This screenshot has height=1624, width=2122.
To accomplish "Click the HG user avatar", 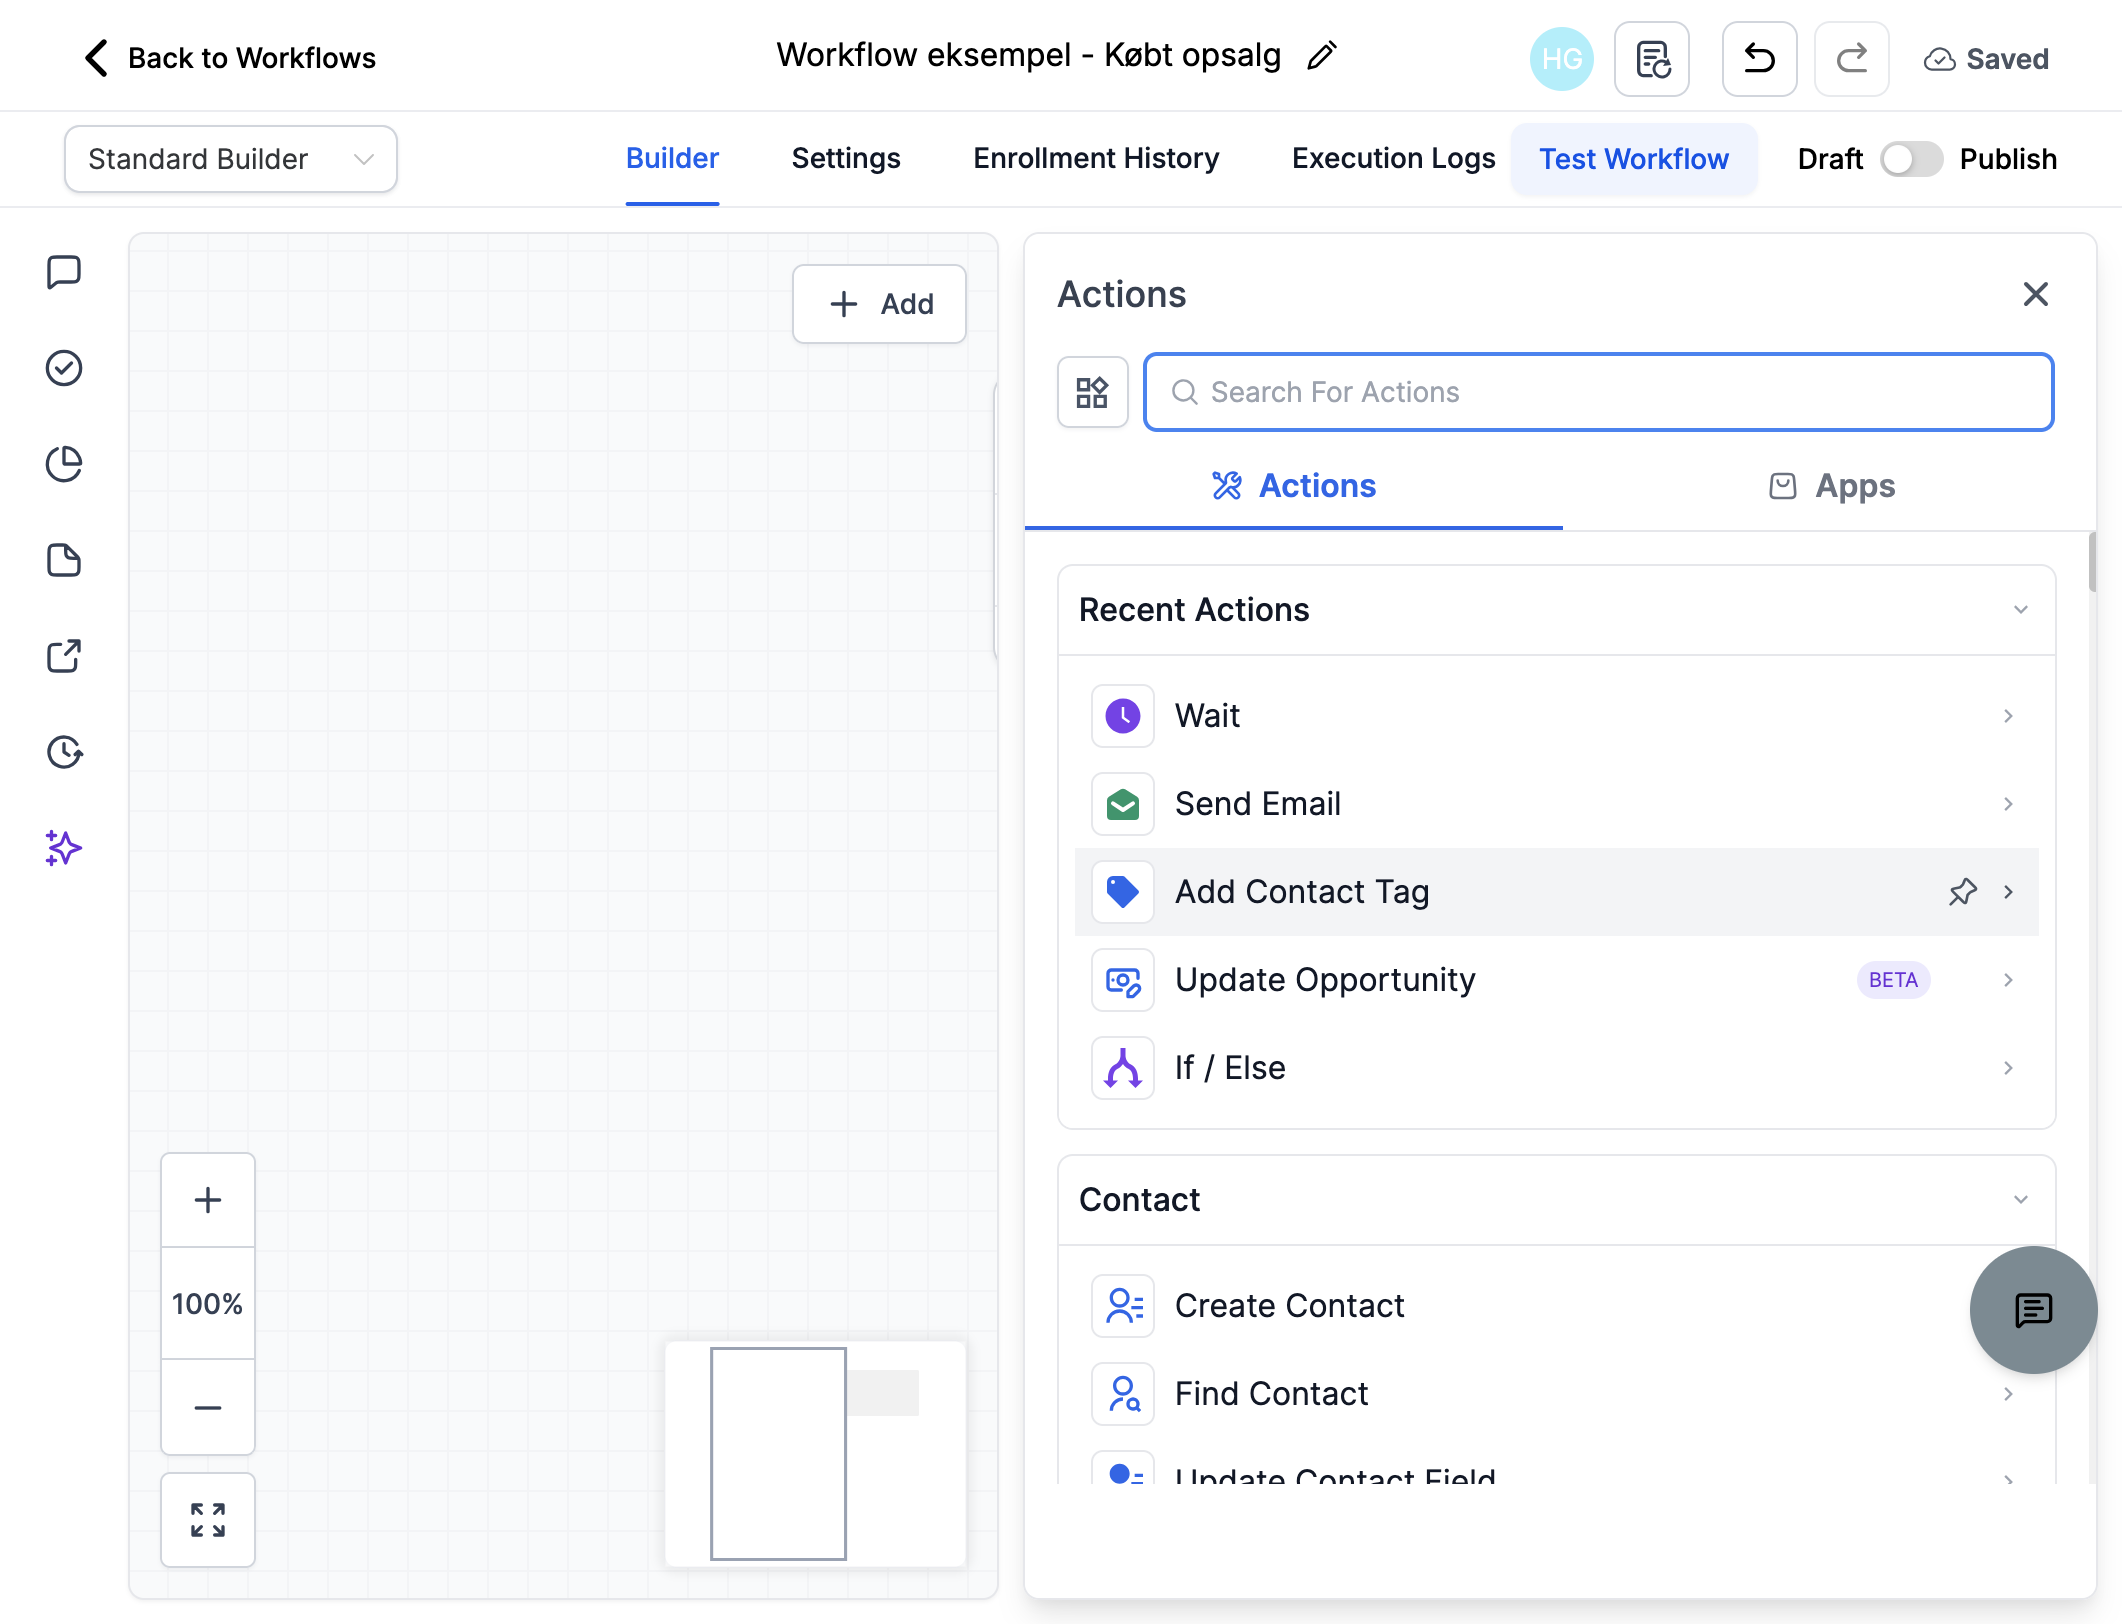I will 1561,59.
